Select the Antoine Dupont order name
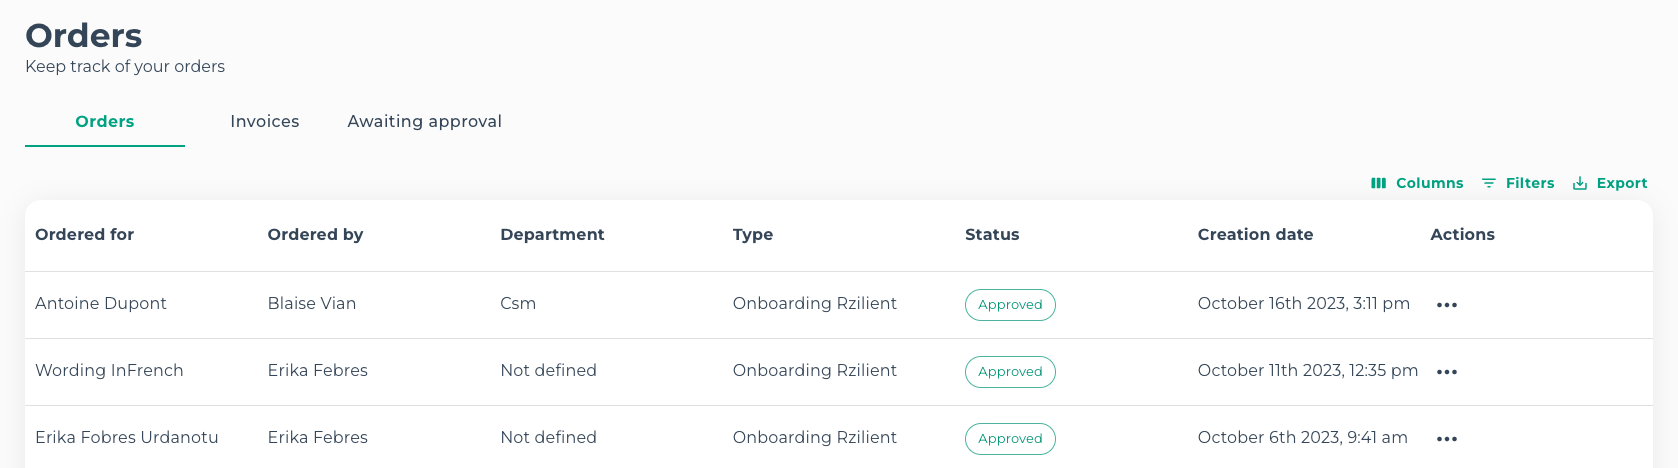The image size is (1678, 468). 101,303
